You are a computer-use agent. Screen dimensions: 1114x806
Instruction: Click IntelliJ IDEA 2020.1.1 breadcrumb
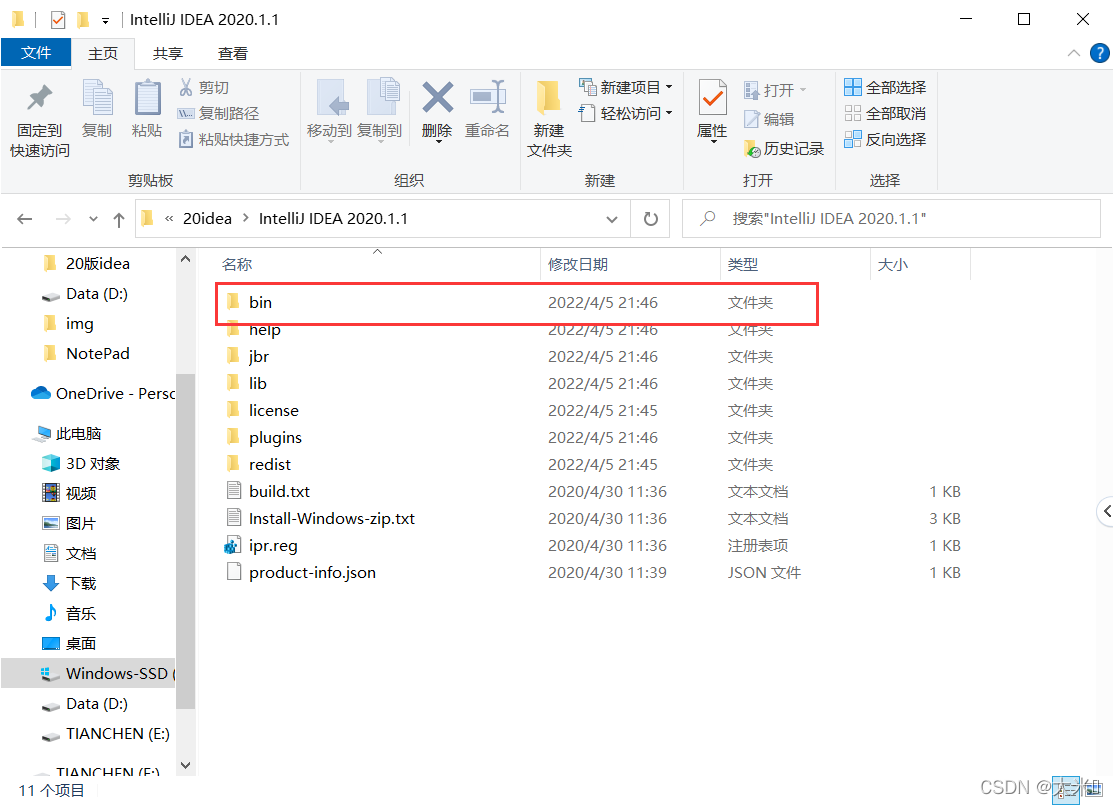point(333,219)
